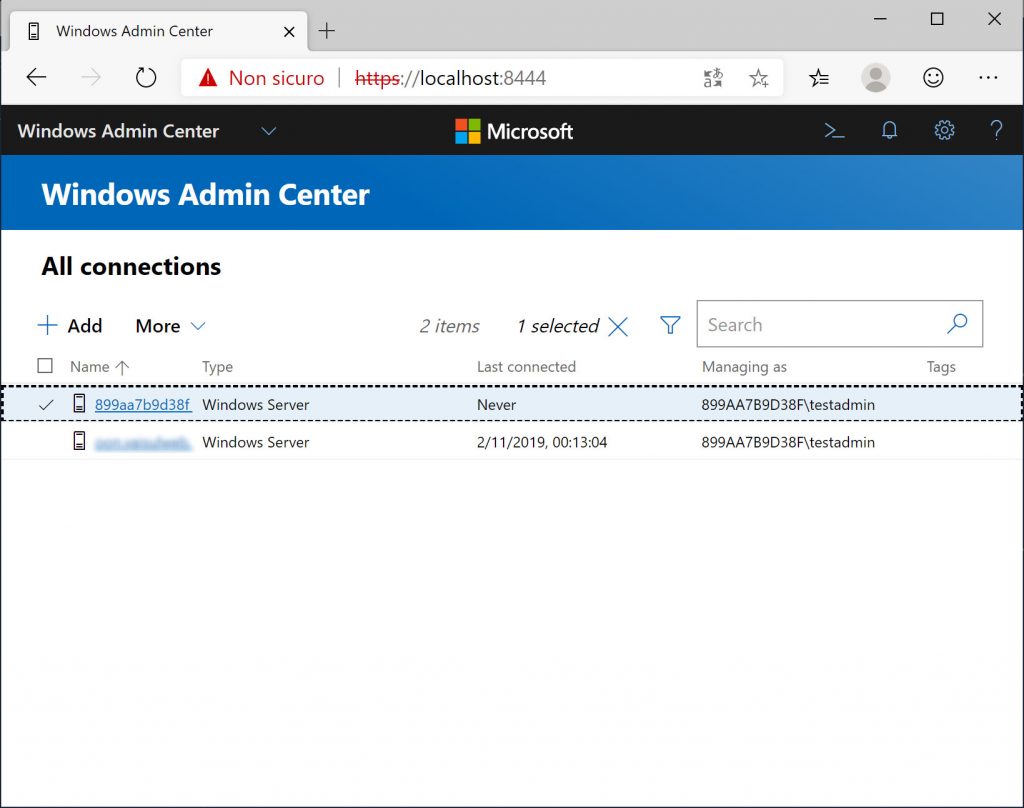Viewport: 1024px width, 808px height.
Task: Click the Non sicuro security label
Action: tap(276, 78)
